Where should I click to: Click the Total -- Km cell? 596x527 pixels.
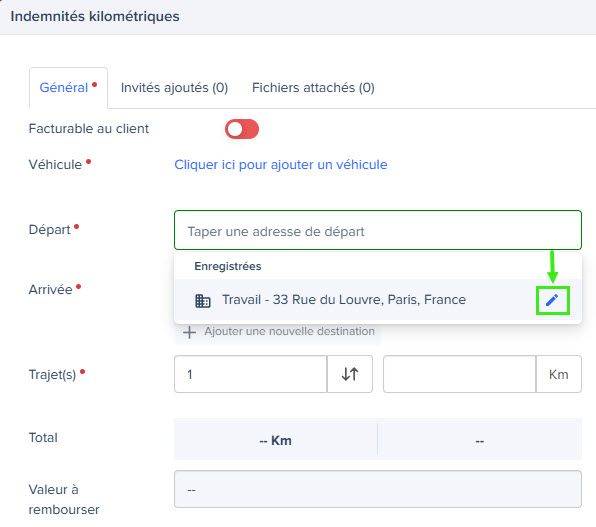pyautogui.click(x=276, y=440)
